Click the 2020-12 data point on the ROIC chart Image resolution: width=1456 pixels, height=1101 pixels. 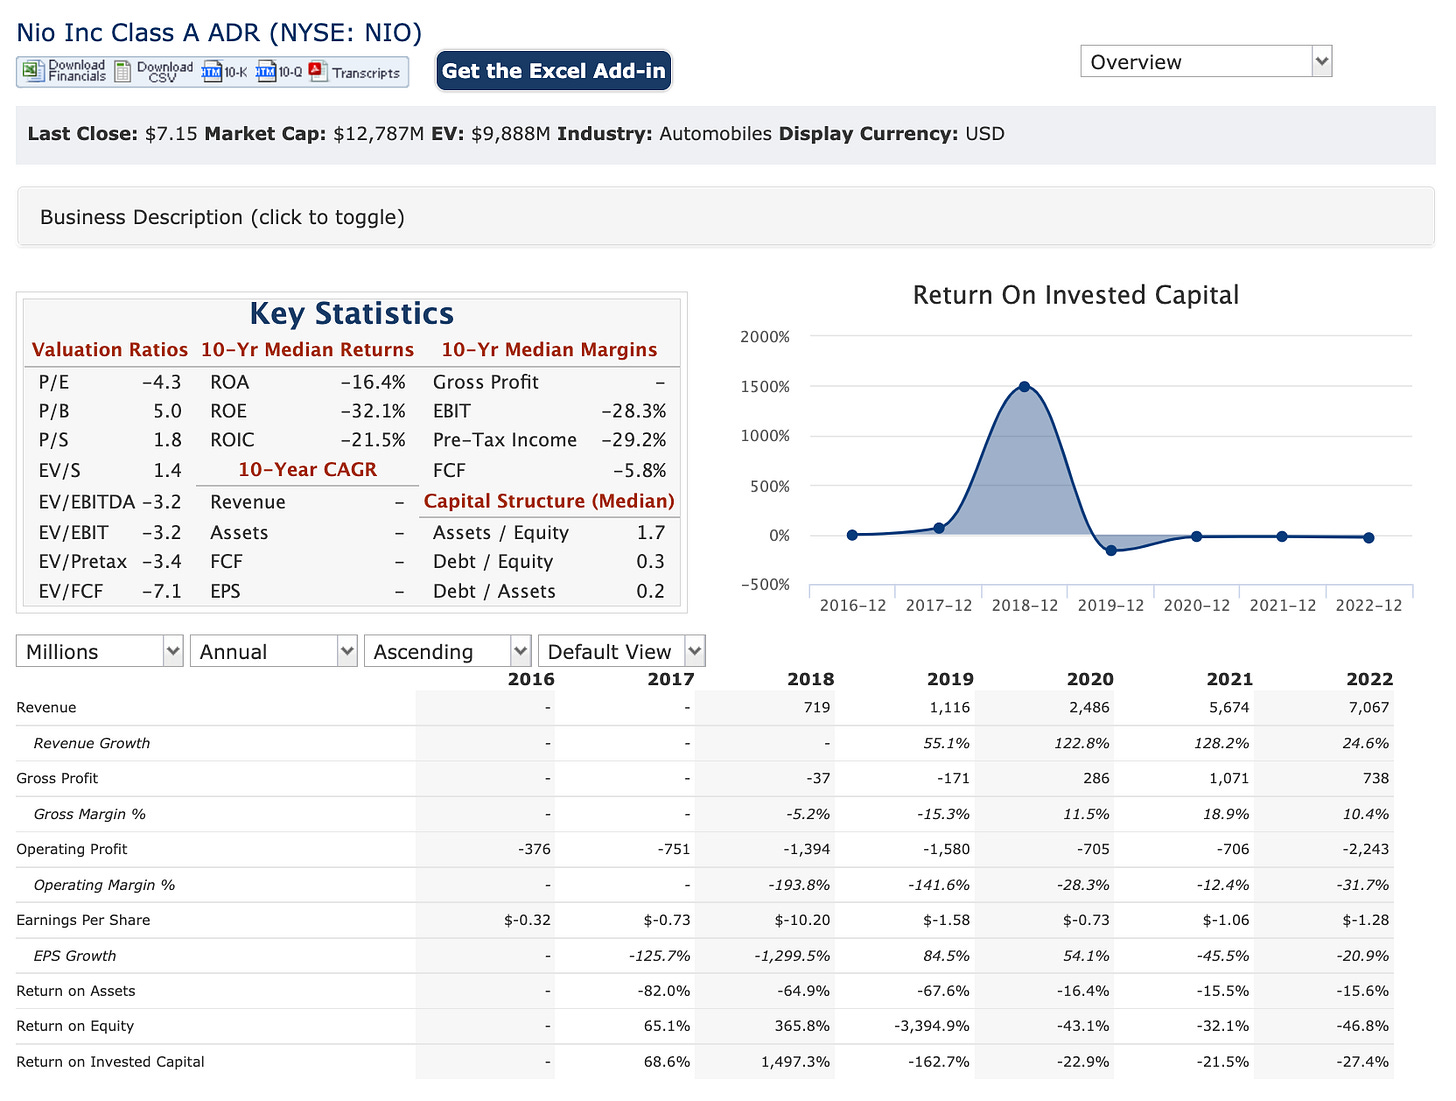(1196, 537)
